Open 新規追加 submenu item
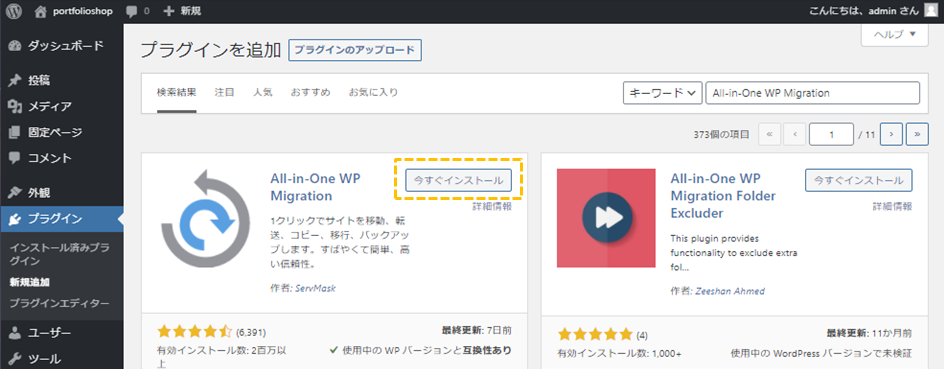This screenshot has width=944, height=369. tap(30, 282)
